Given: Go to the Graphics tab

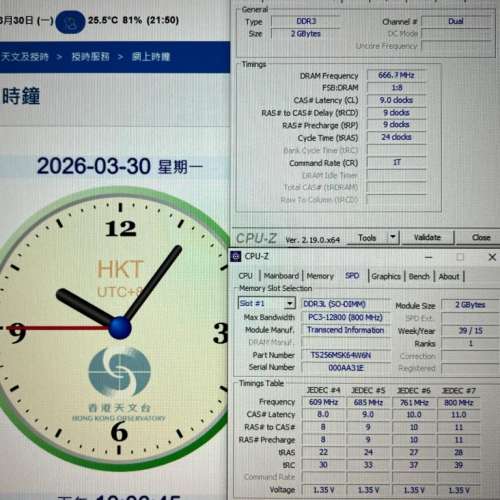Looking at the screenshot, I should tap(386, 276).
